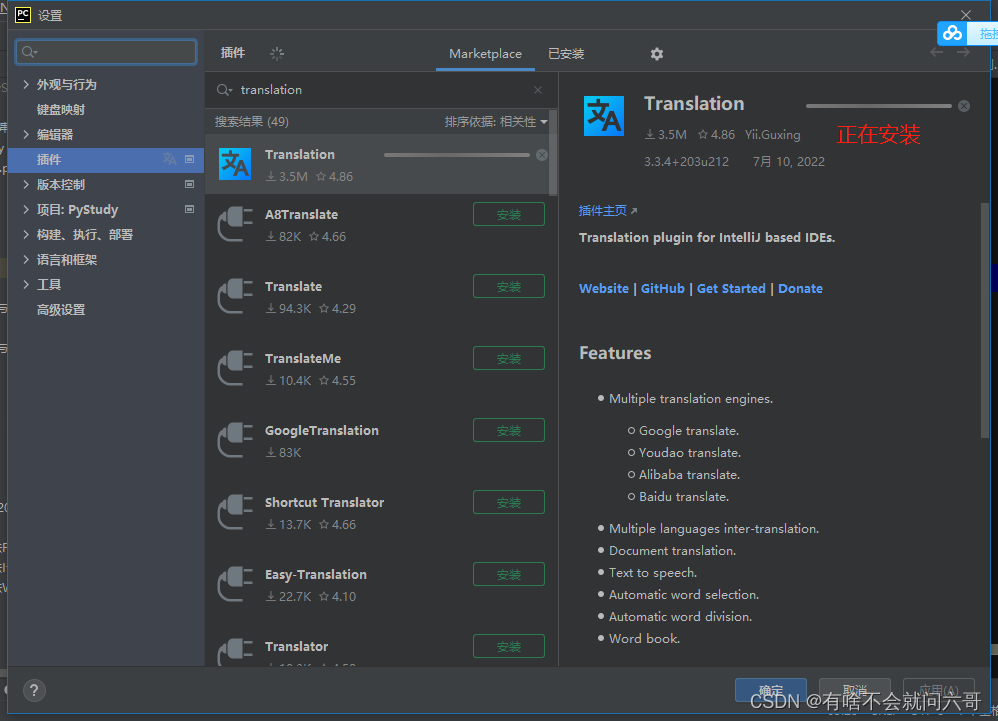Close the 设置 dialog window

966,15
